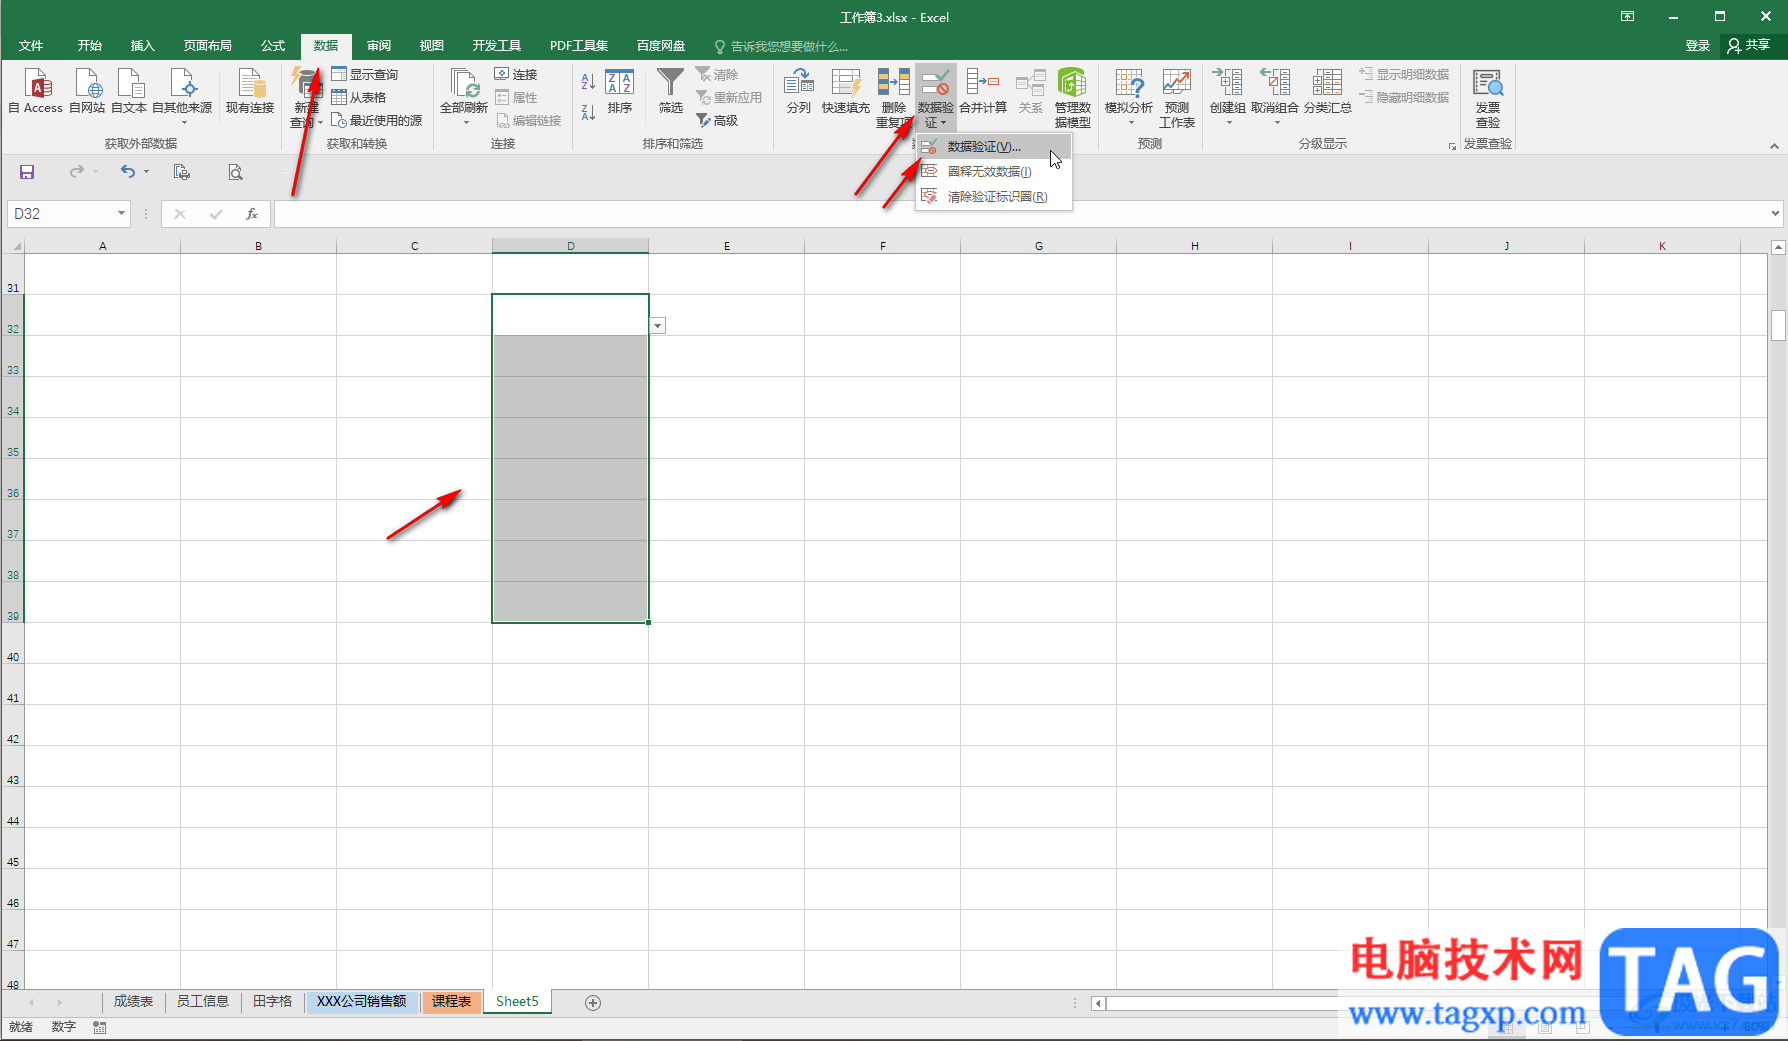The width and height of the screenshot is (1788, 1041).
Task: Switch to 员工信息 sheet tab
Action: (x=203, y=1002)
